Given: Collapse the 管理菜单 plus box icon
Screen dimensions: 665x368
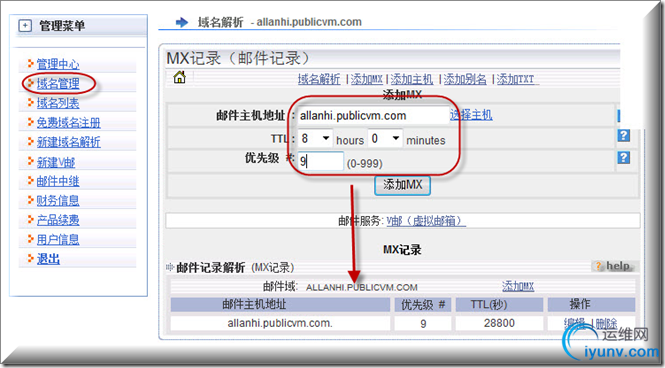Looking at the screenshot, I should click(x=25, y=26).
